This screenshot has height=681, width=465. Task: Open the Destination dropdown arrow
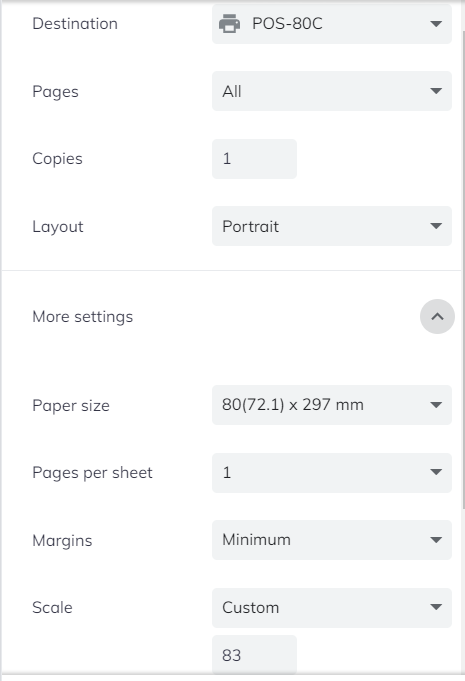click(x=436, y=23)
